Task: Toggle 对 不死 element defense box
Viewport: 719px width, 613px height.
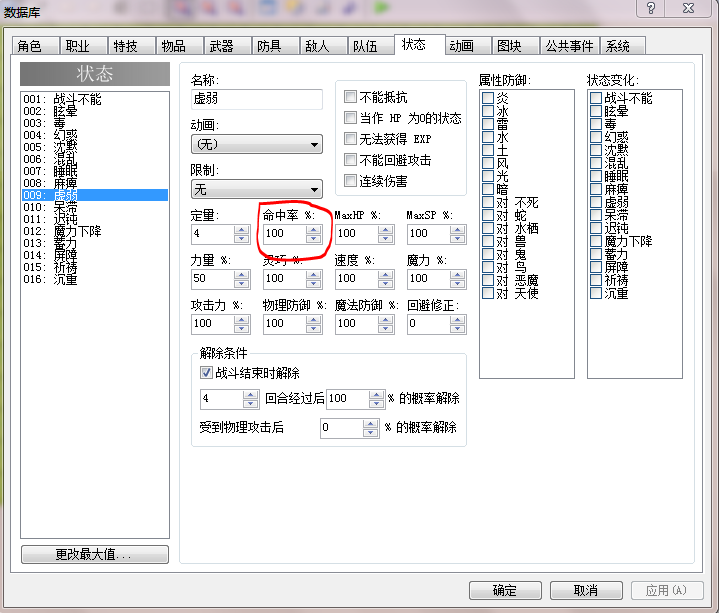Action: 488,202
